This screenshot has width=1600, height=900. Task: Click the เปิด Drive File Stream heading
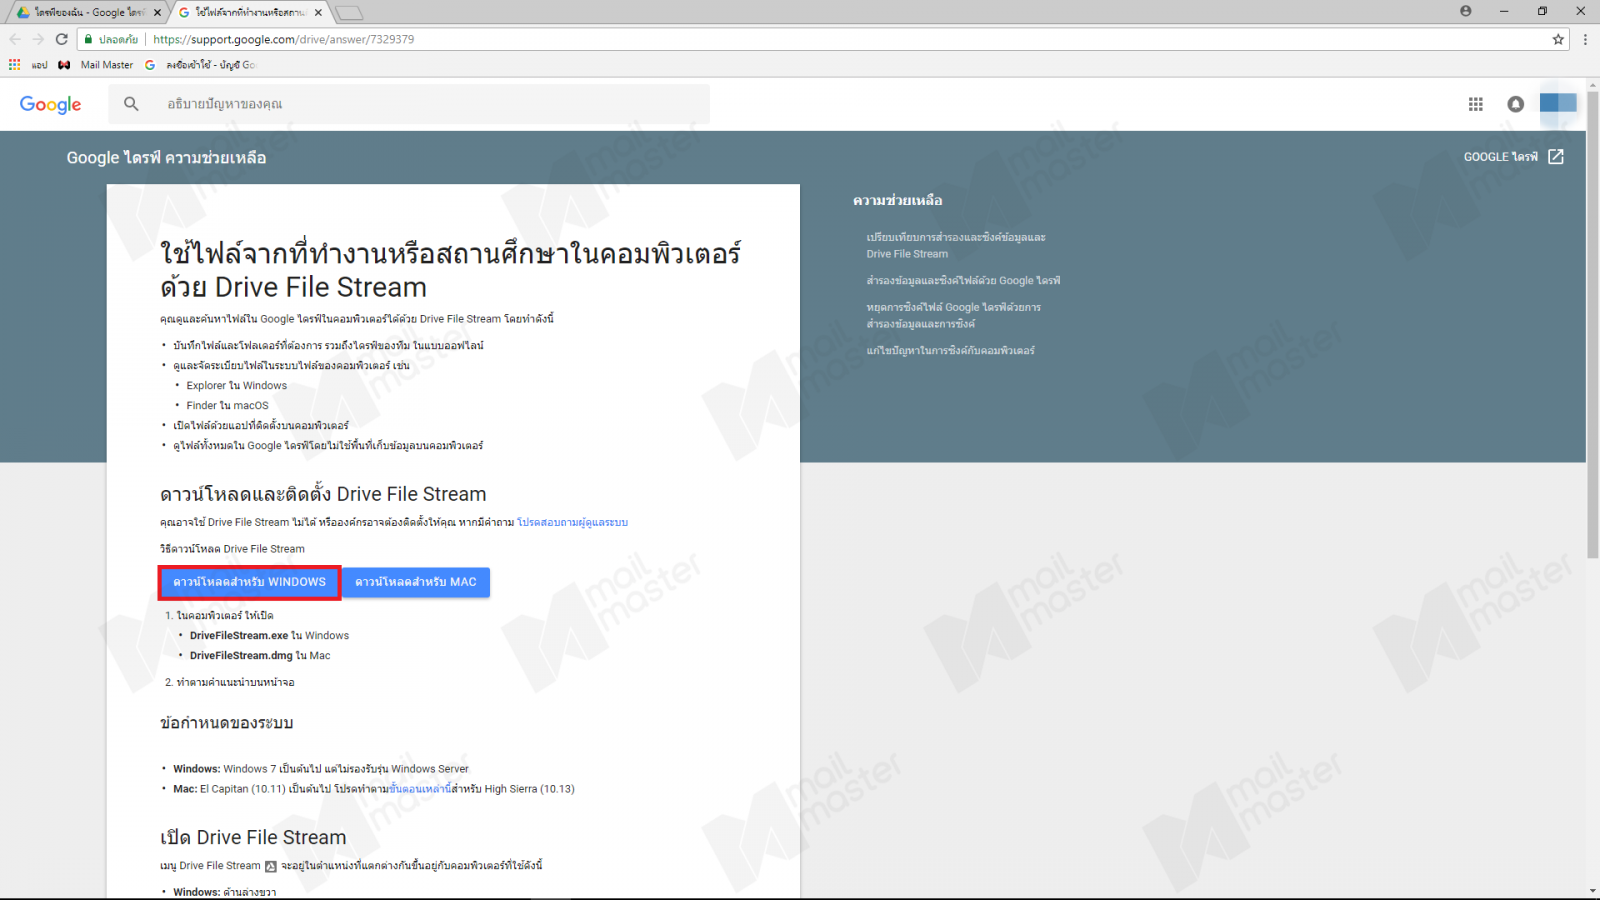[x=253, y=838]
